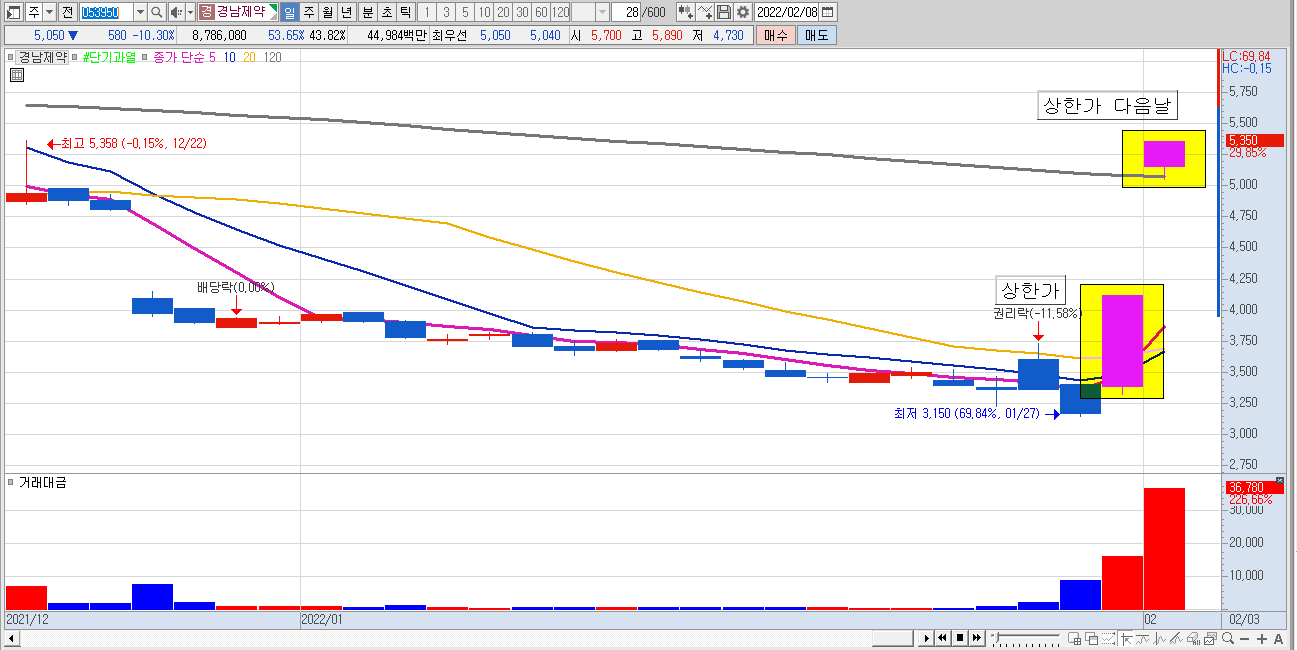Open the speaker icon dropdown arrow
The width and height of the screenshot is (1297, 650).
click(190, 12)
